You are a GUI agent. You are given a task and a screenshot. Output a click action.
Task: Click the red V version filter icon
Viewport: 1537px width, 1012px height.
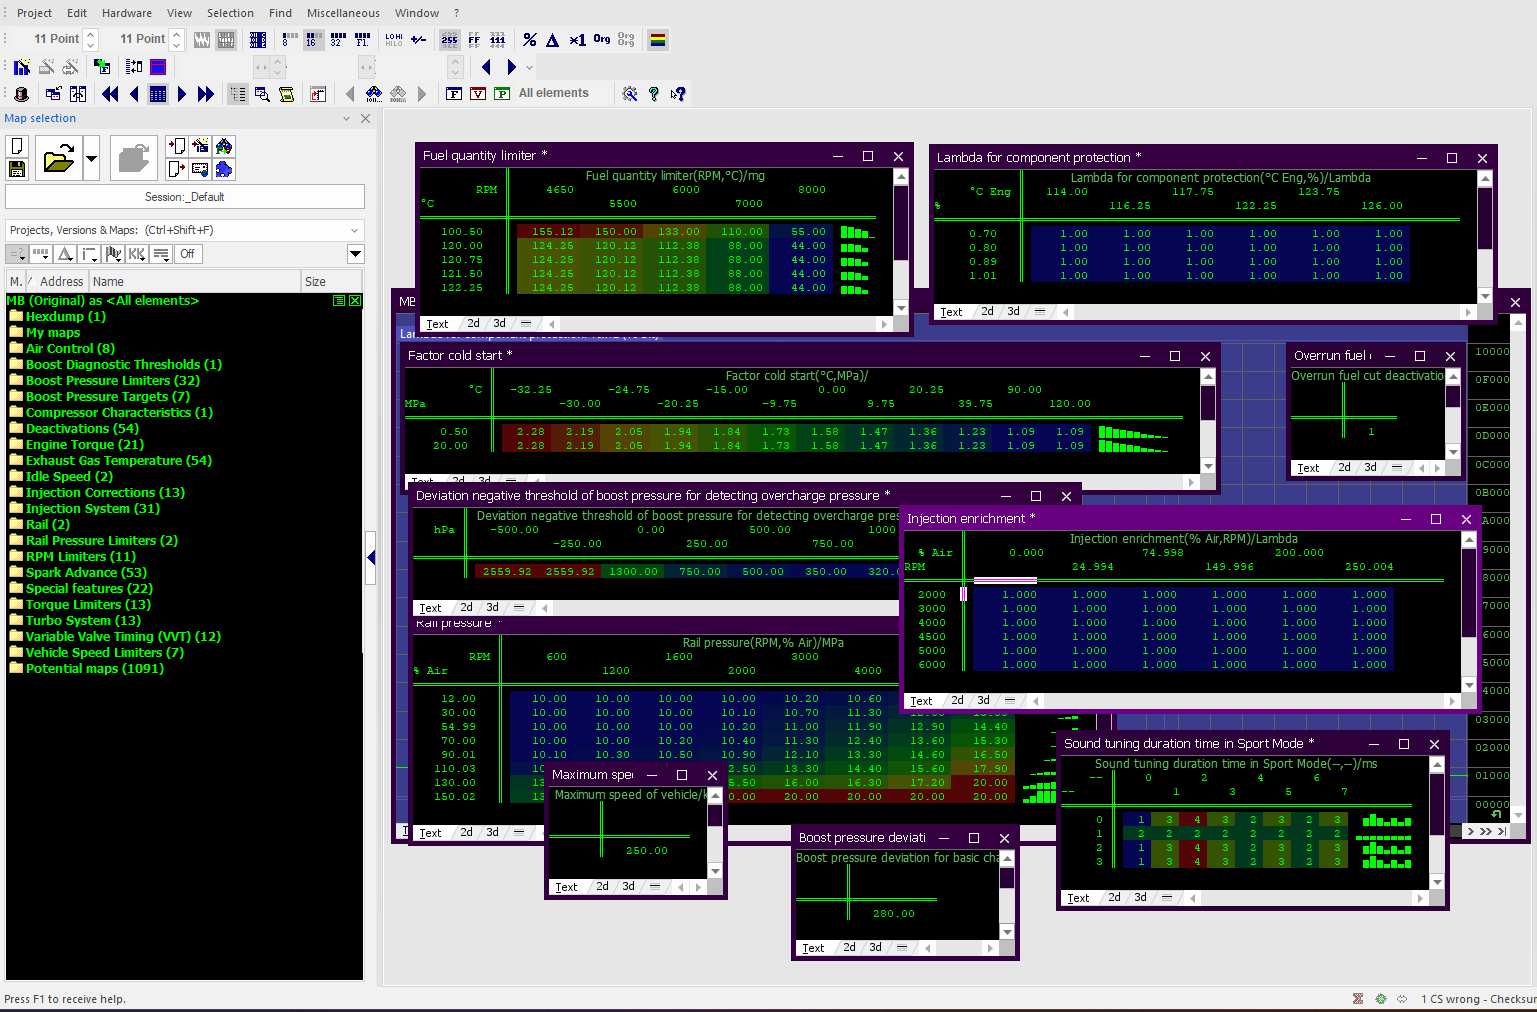[x=478, y=94]
